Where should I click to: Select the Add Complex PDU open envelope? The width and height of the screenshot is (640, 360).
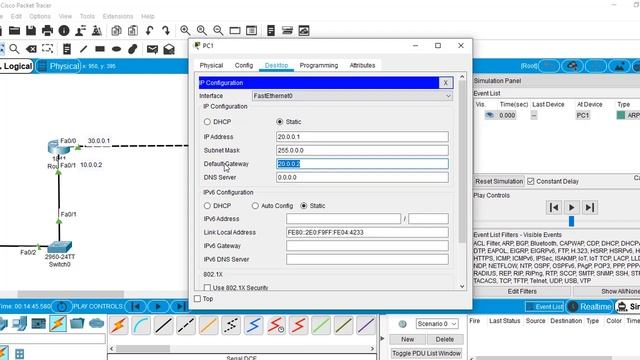pyautogui.click(x=169, y=49)
